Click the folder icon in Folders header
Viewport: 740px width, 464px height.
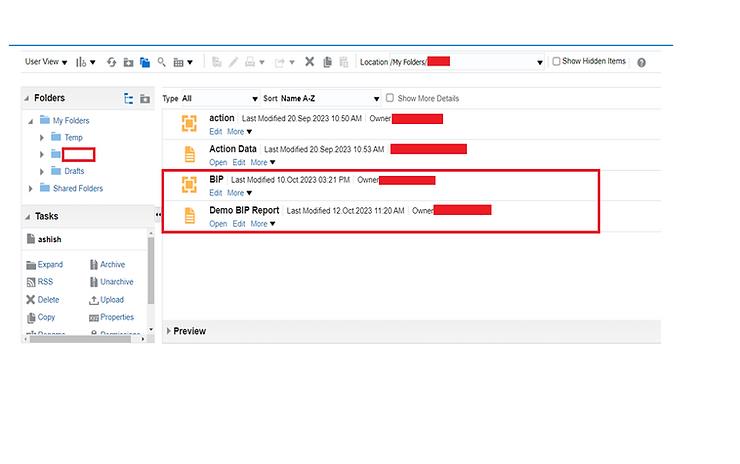click(x=145, y=99)
